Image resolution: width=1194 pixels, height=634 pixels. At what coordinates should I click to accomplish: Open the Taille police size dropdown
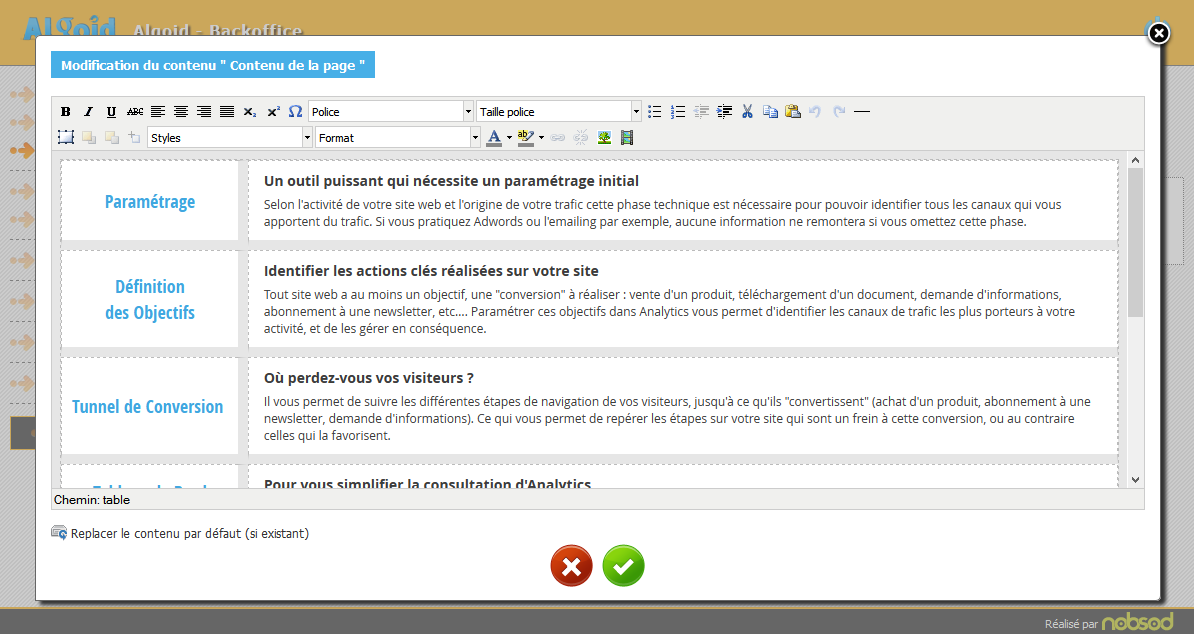tap(558, 112)
